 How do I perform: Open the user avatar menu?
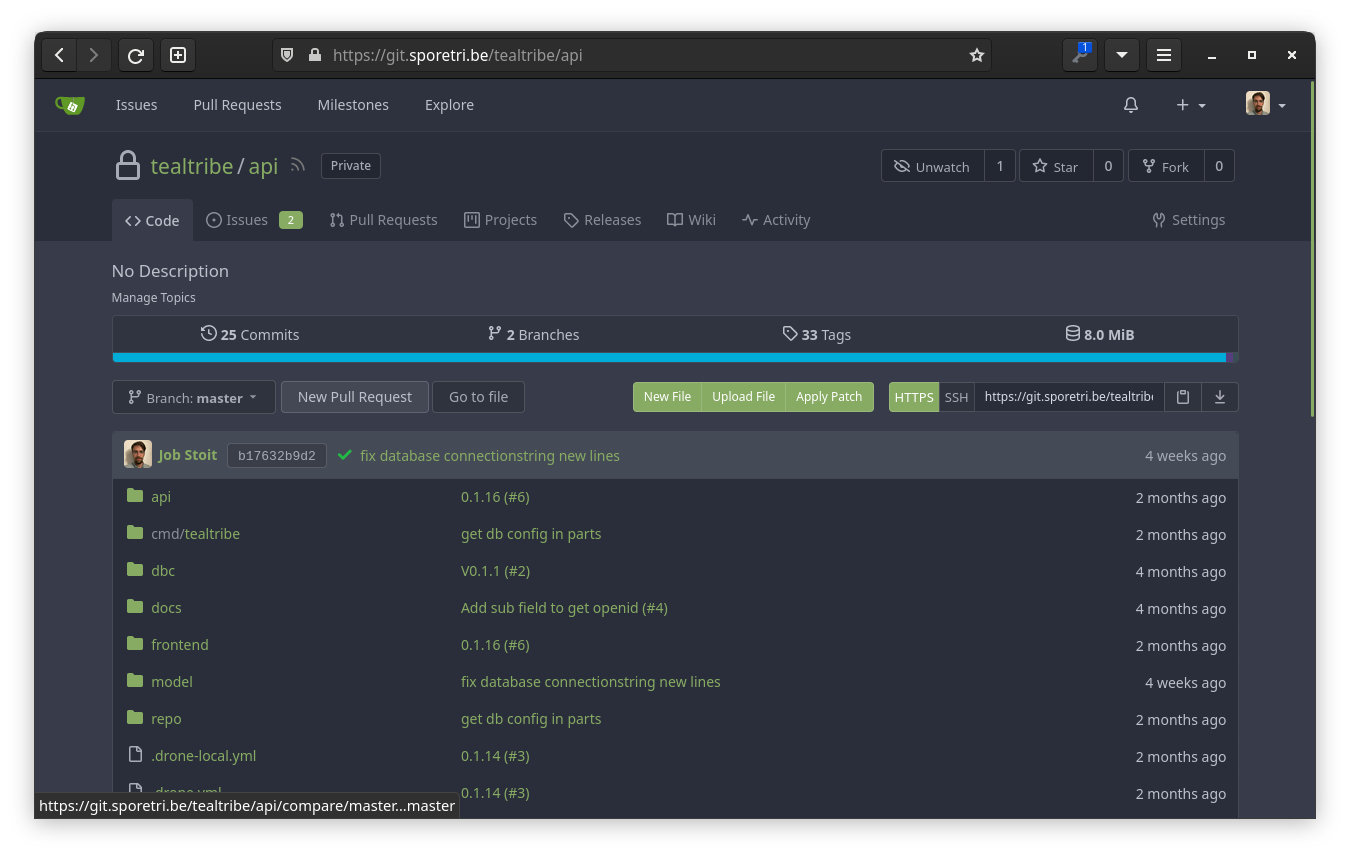1265,105
